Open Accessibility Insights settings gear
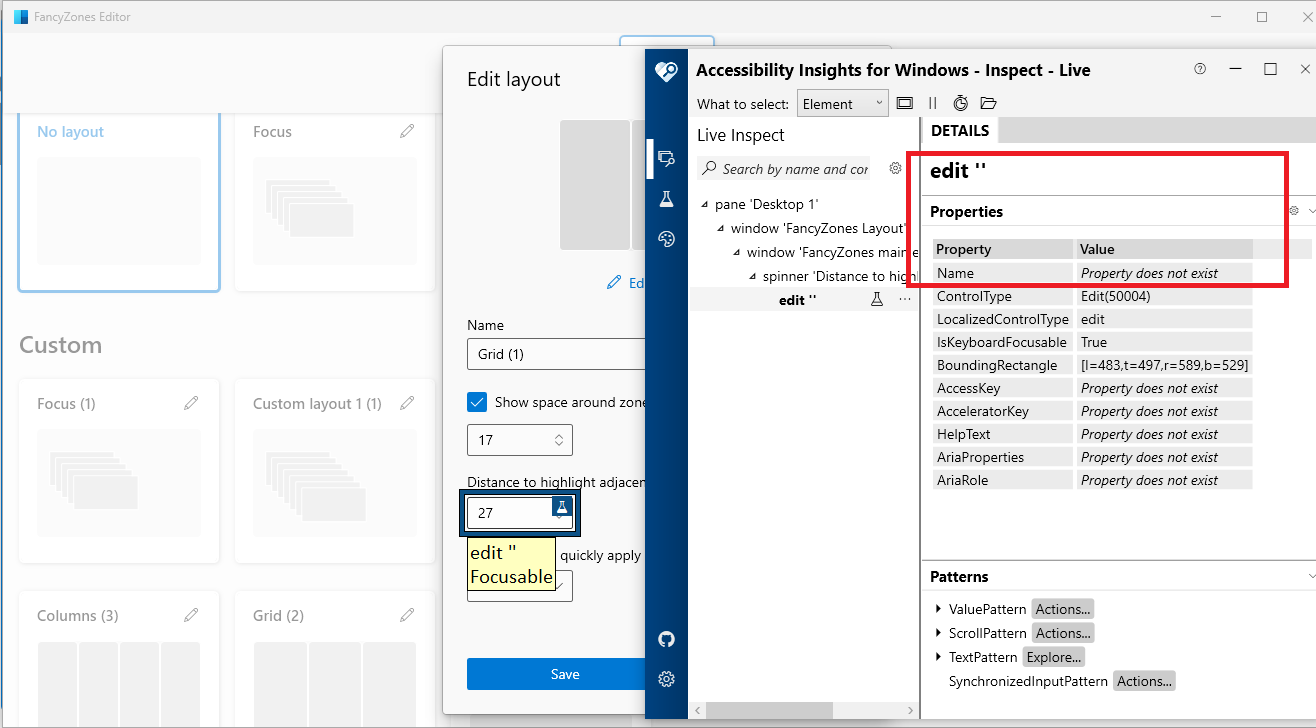The image size is (1316, 728). tap(666, 679)
